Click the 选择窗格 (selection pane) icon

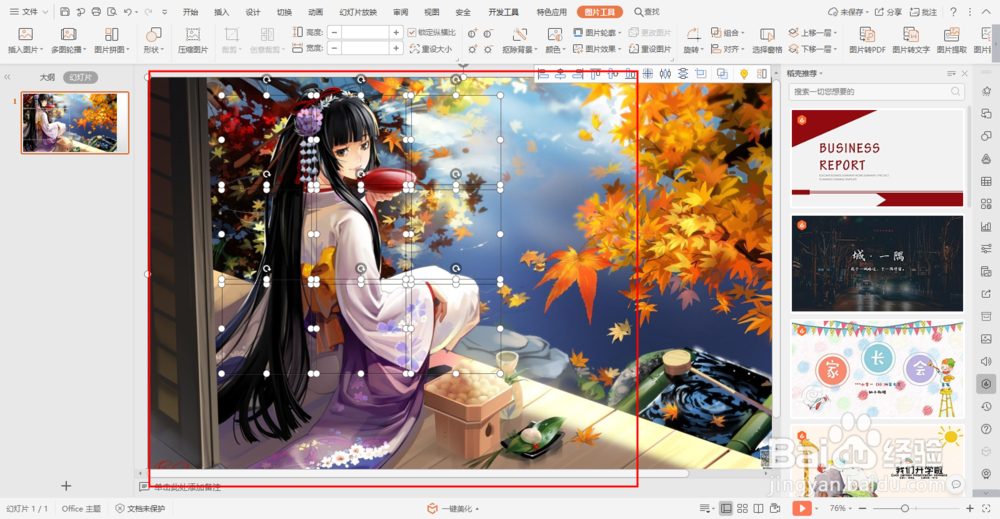(x=767, y=40)
